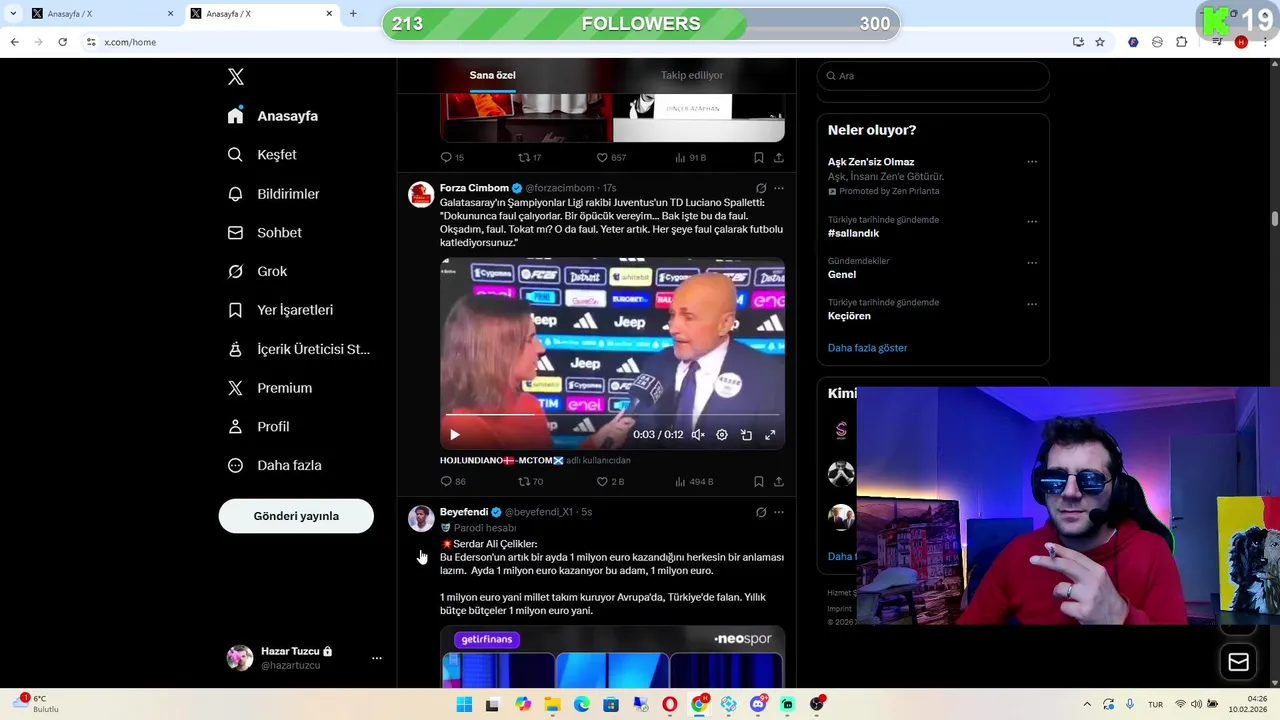The image size is (1280, 720).
Task: Open video settings gear
Action: point(722,435)
